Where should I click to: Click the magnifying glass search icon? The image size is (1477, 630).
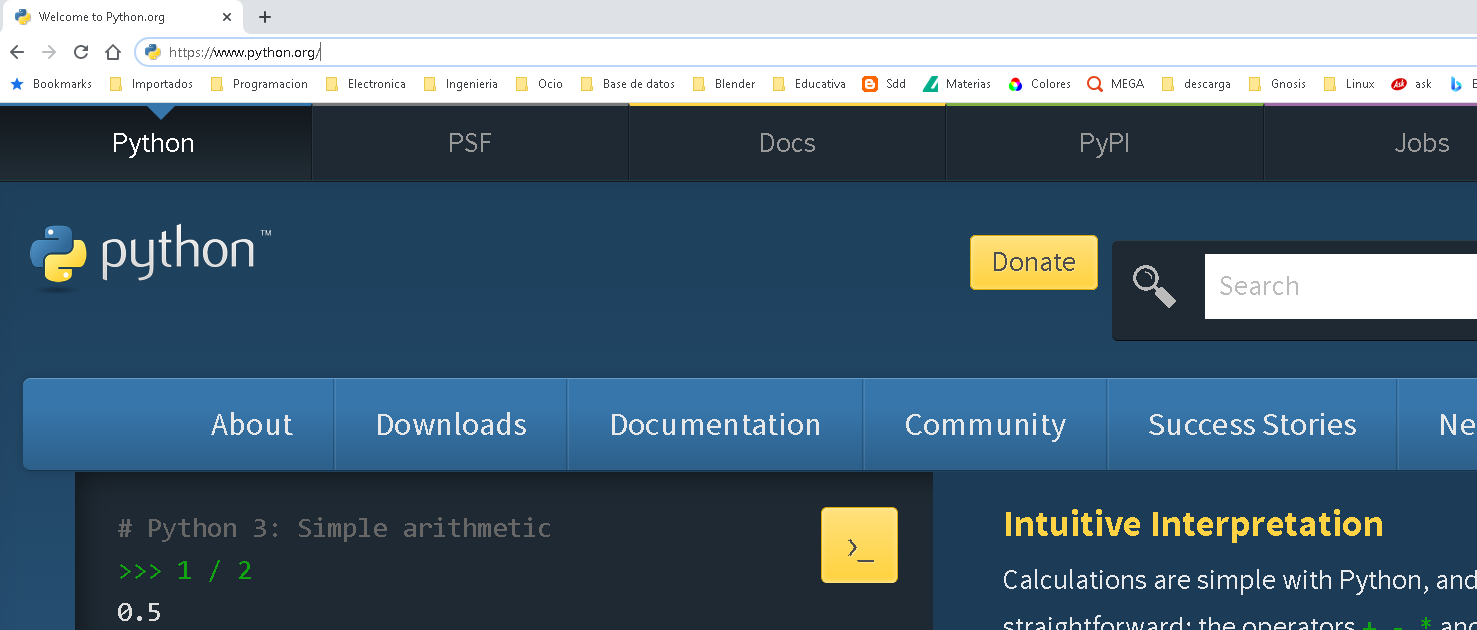pyautogui.click(x=1153, y=286)
